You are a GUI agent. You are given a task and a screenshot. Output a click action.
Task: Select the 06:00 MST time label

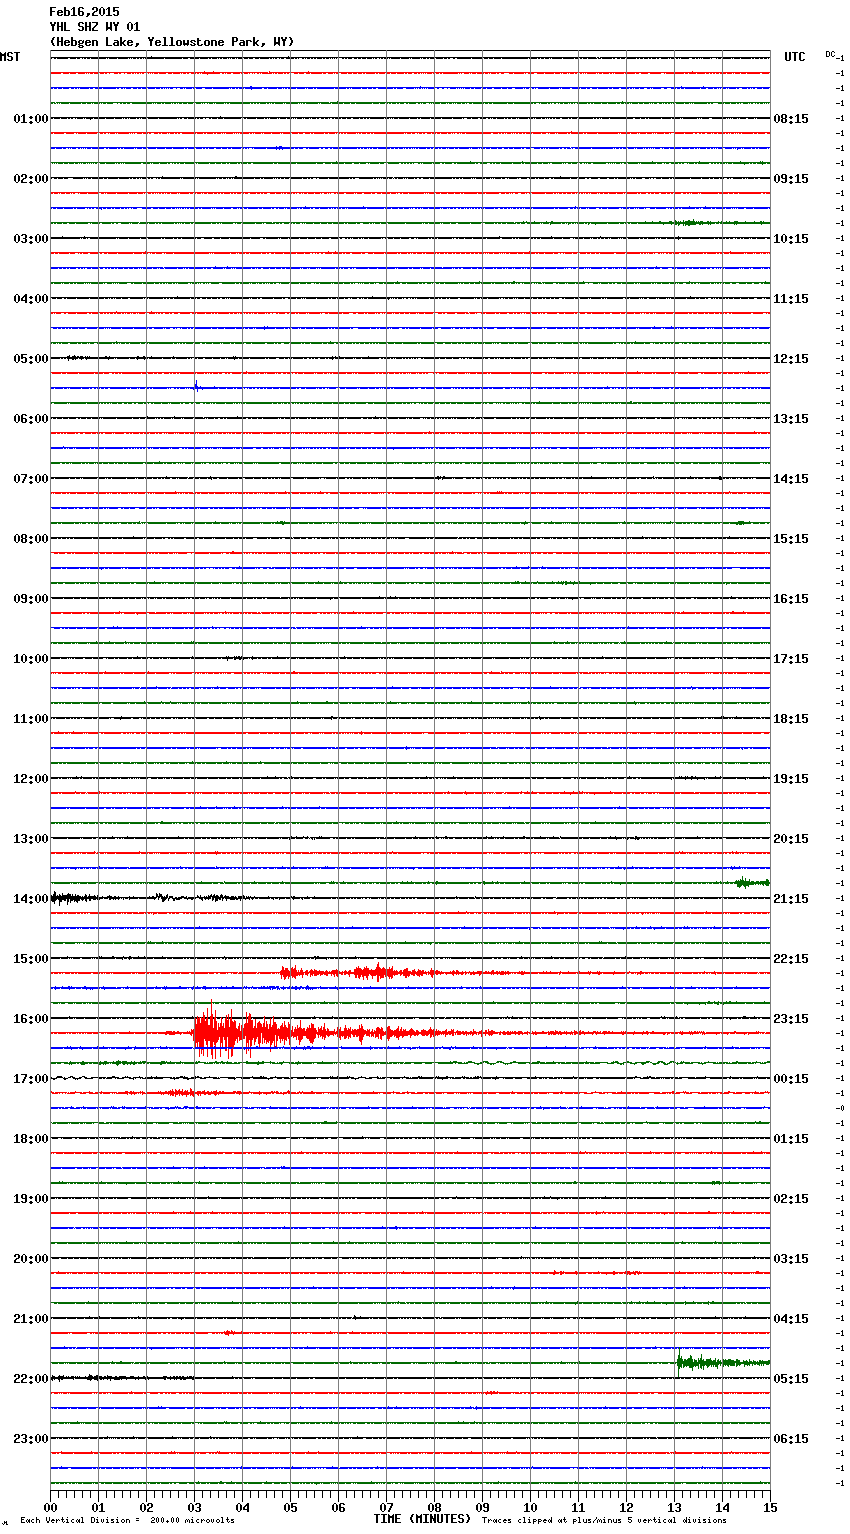31,419
